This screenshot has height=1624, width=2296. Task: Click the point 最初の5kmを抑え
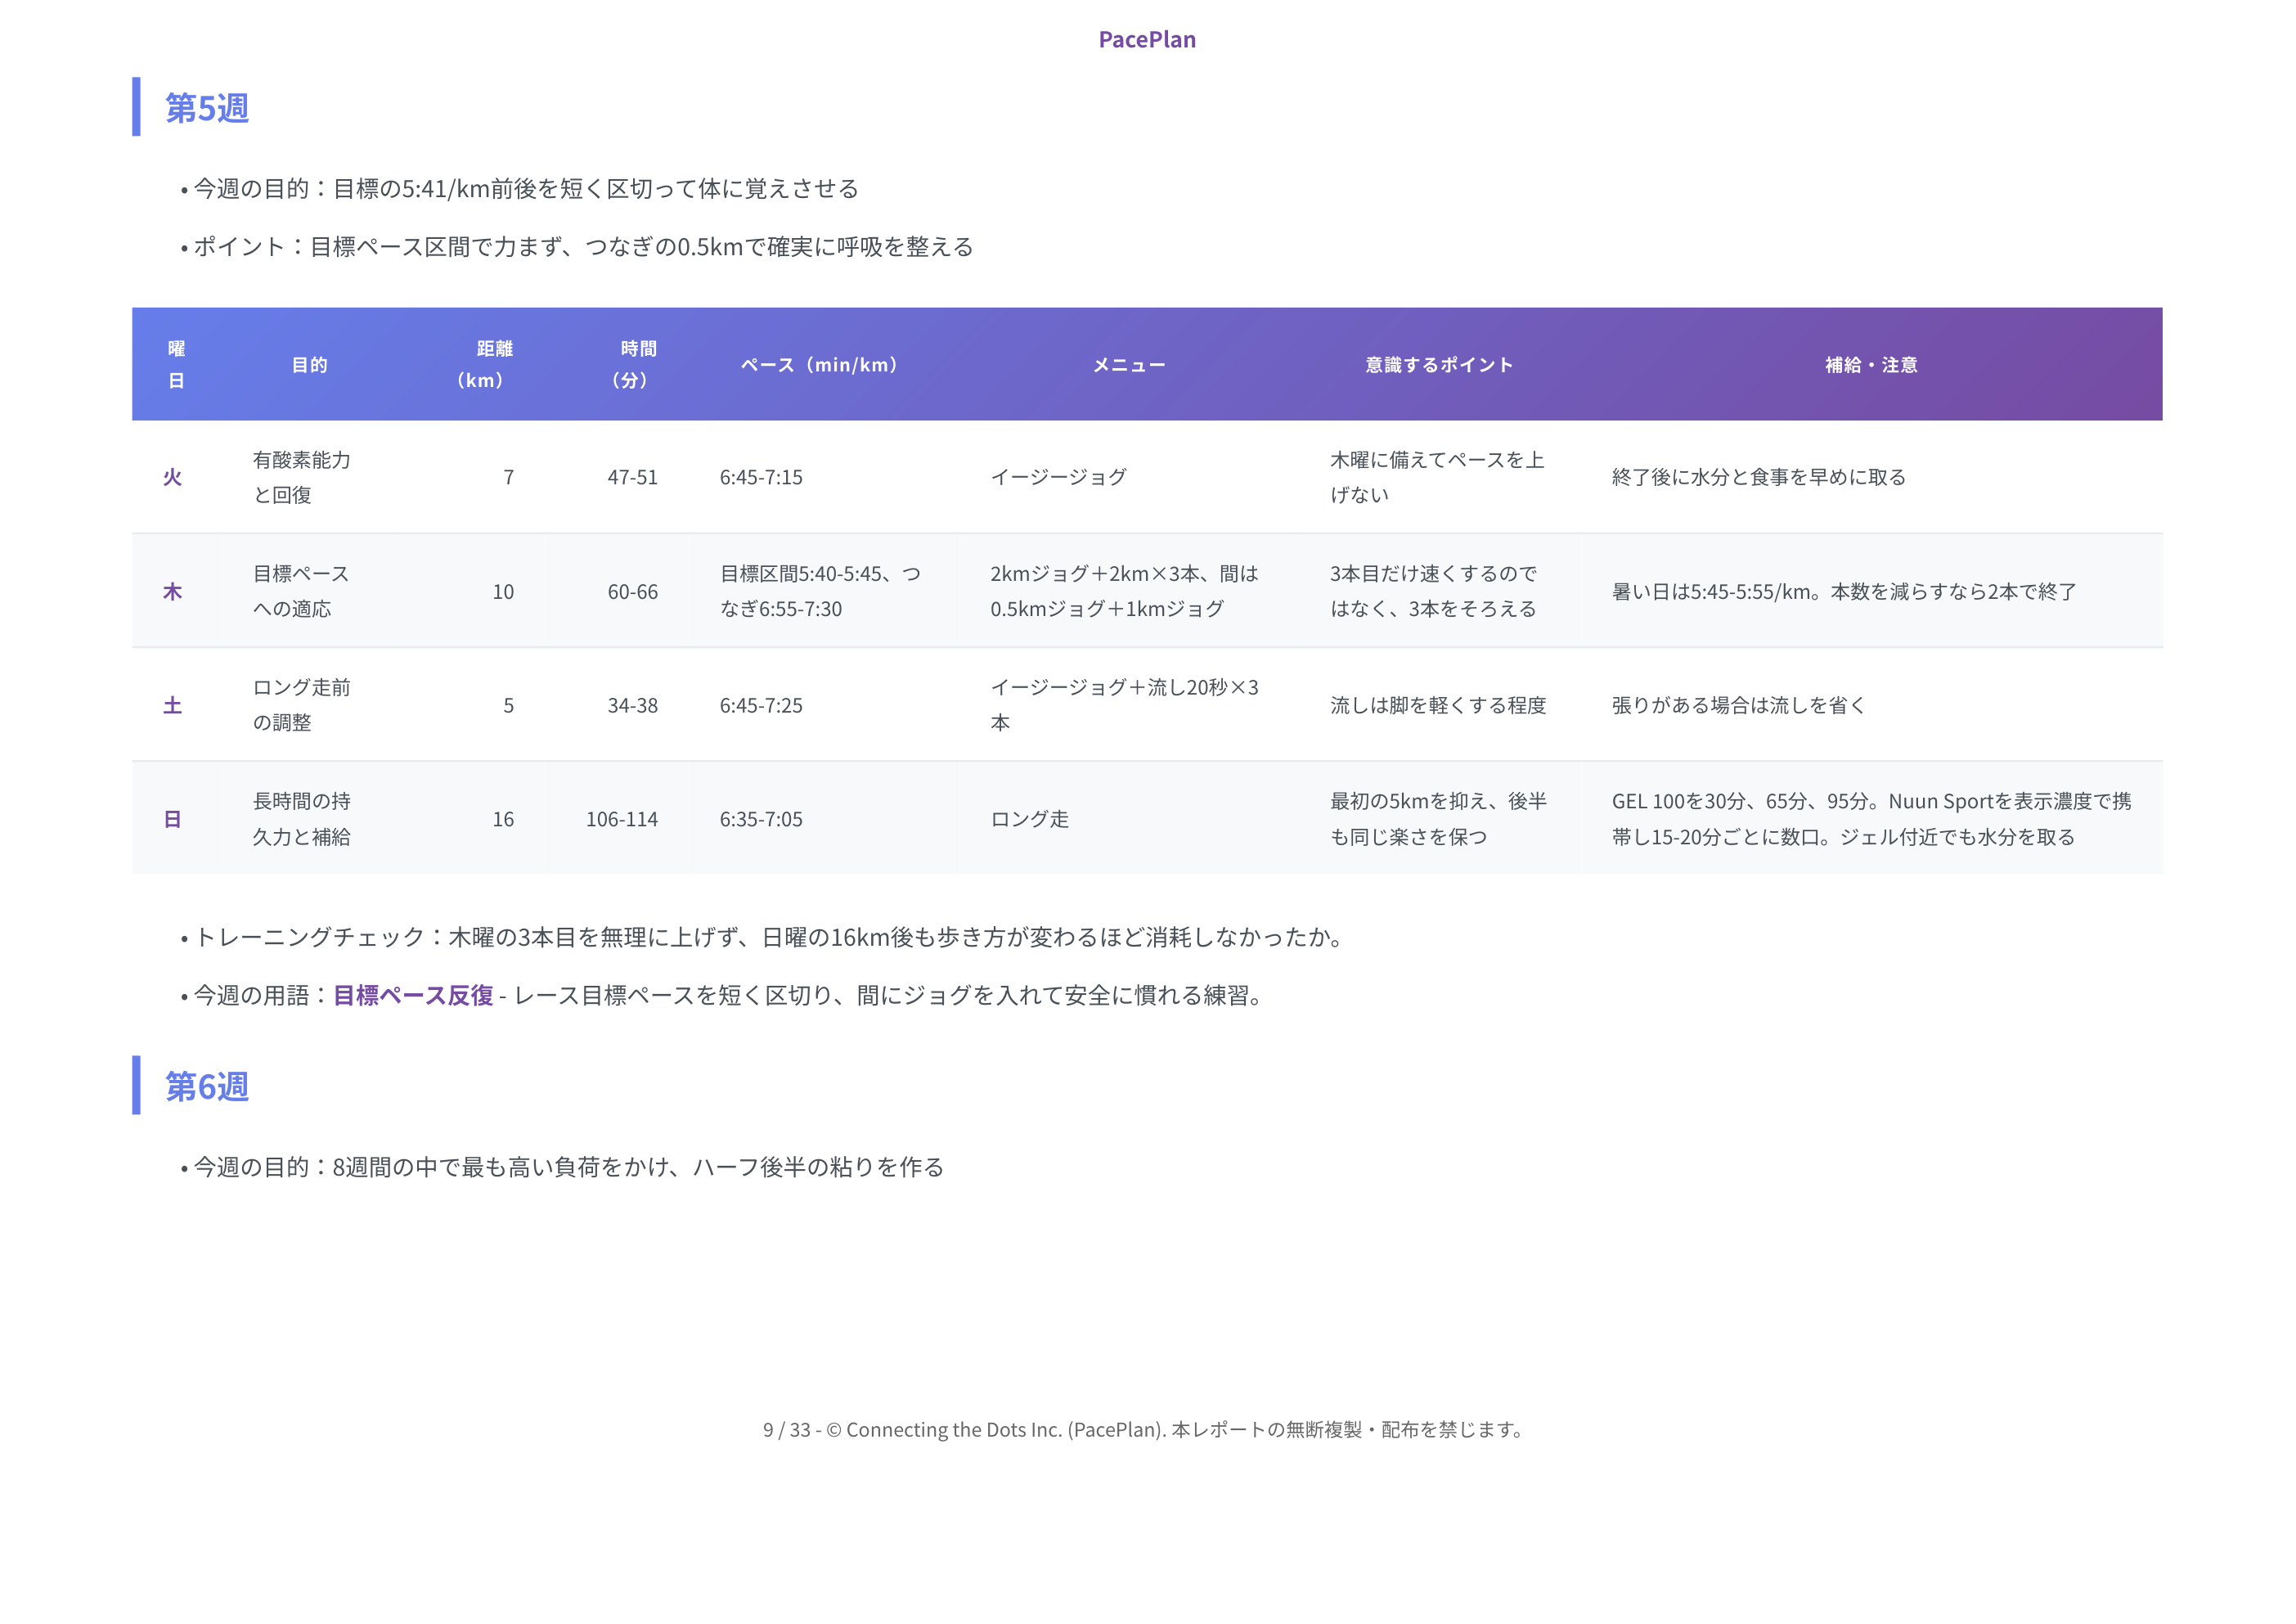tap(1438, 819)
